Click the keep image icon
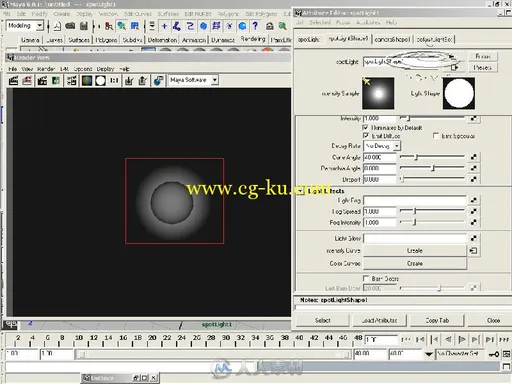The image size is (512, 384). (x=129, y=80)
